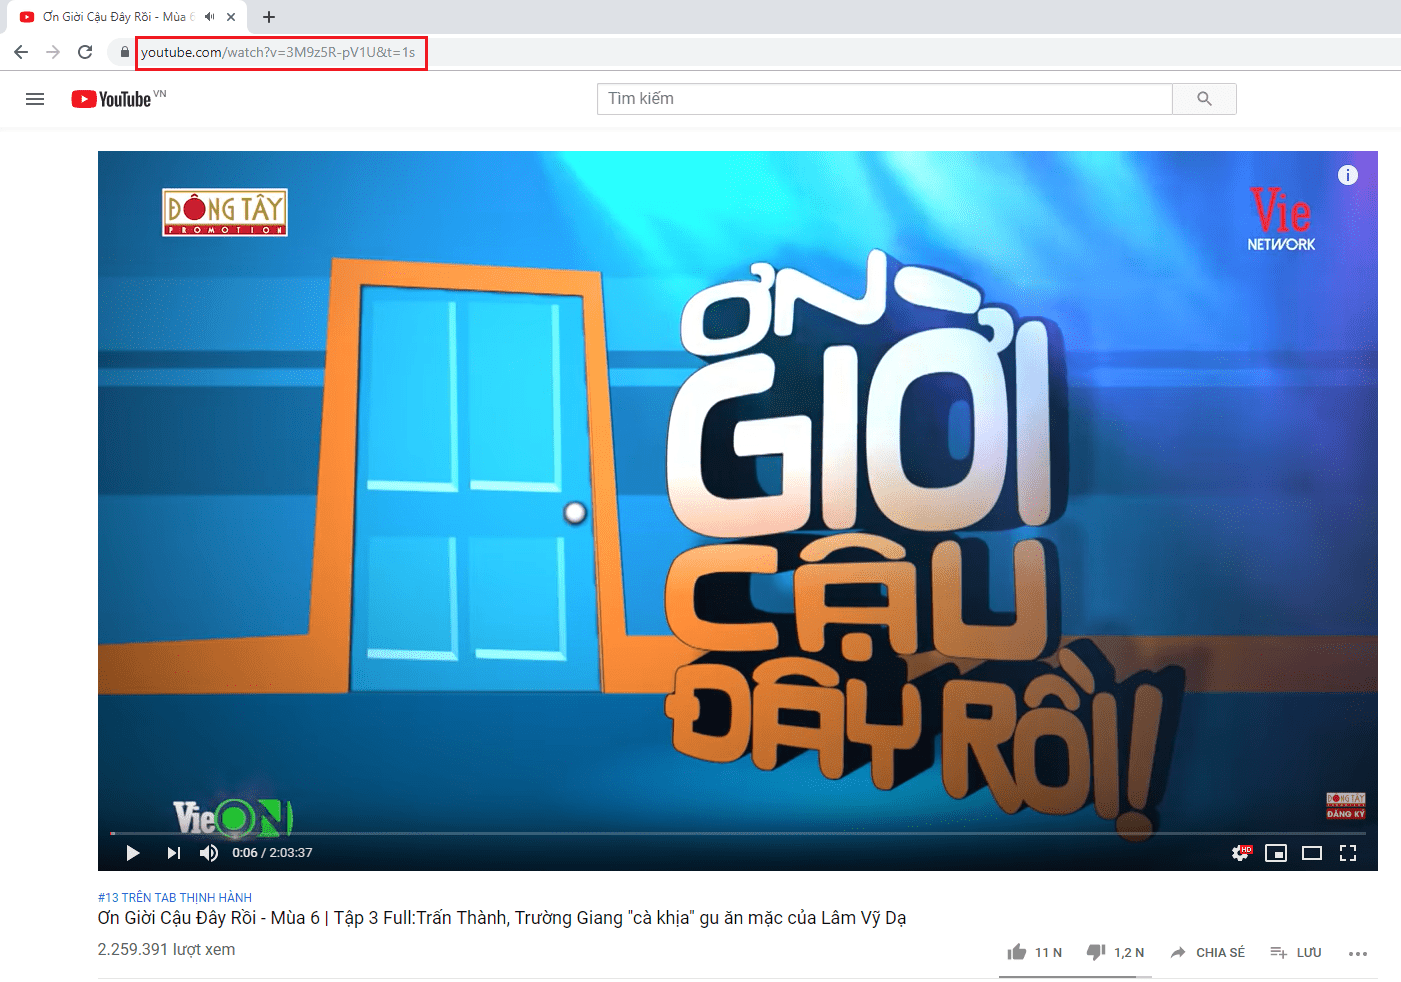Play the video
The width and height of the screenshot is (1401, 982).
[133, 853]
